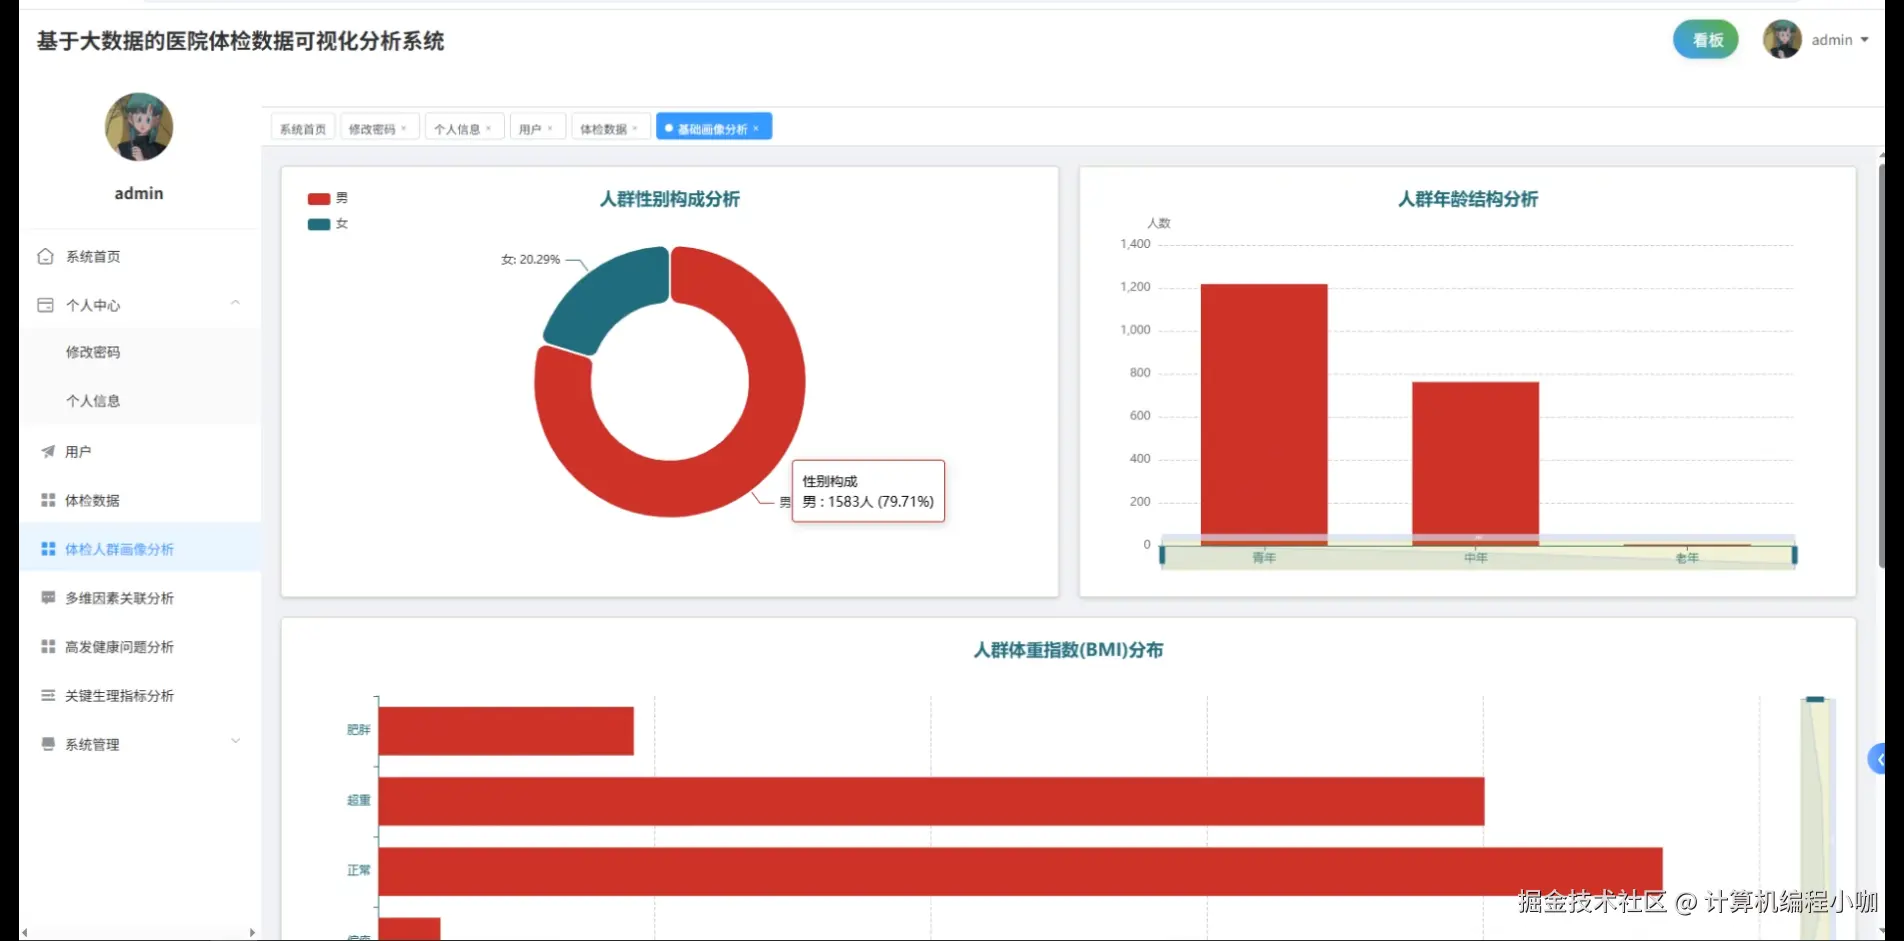The height and width of the screenshot is (941, 1904).
Task: Close the 体检数据 tab
Action: [635, 129]
